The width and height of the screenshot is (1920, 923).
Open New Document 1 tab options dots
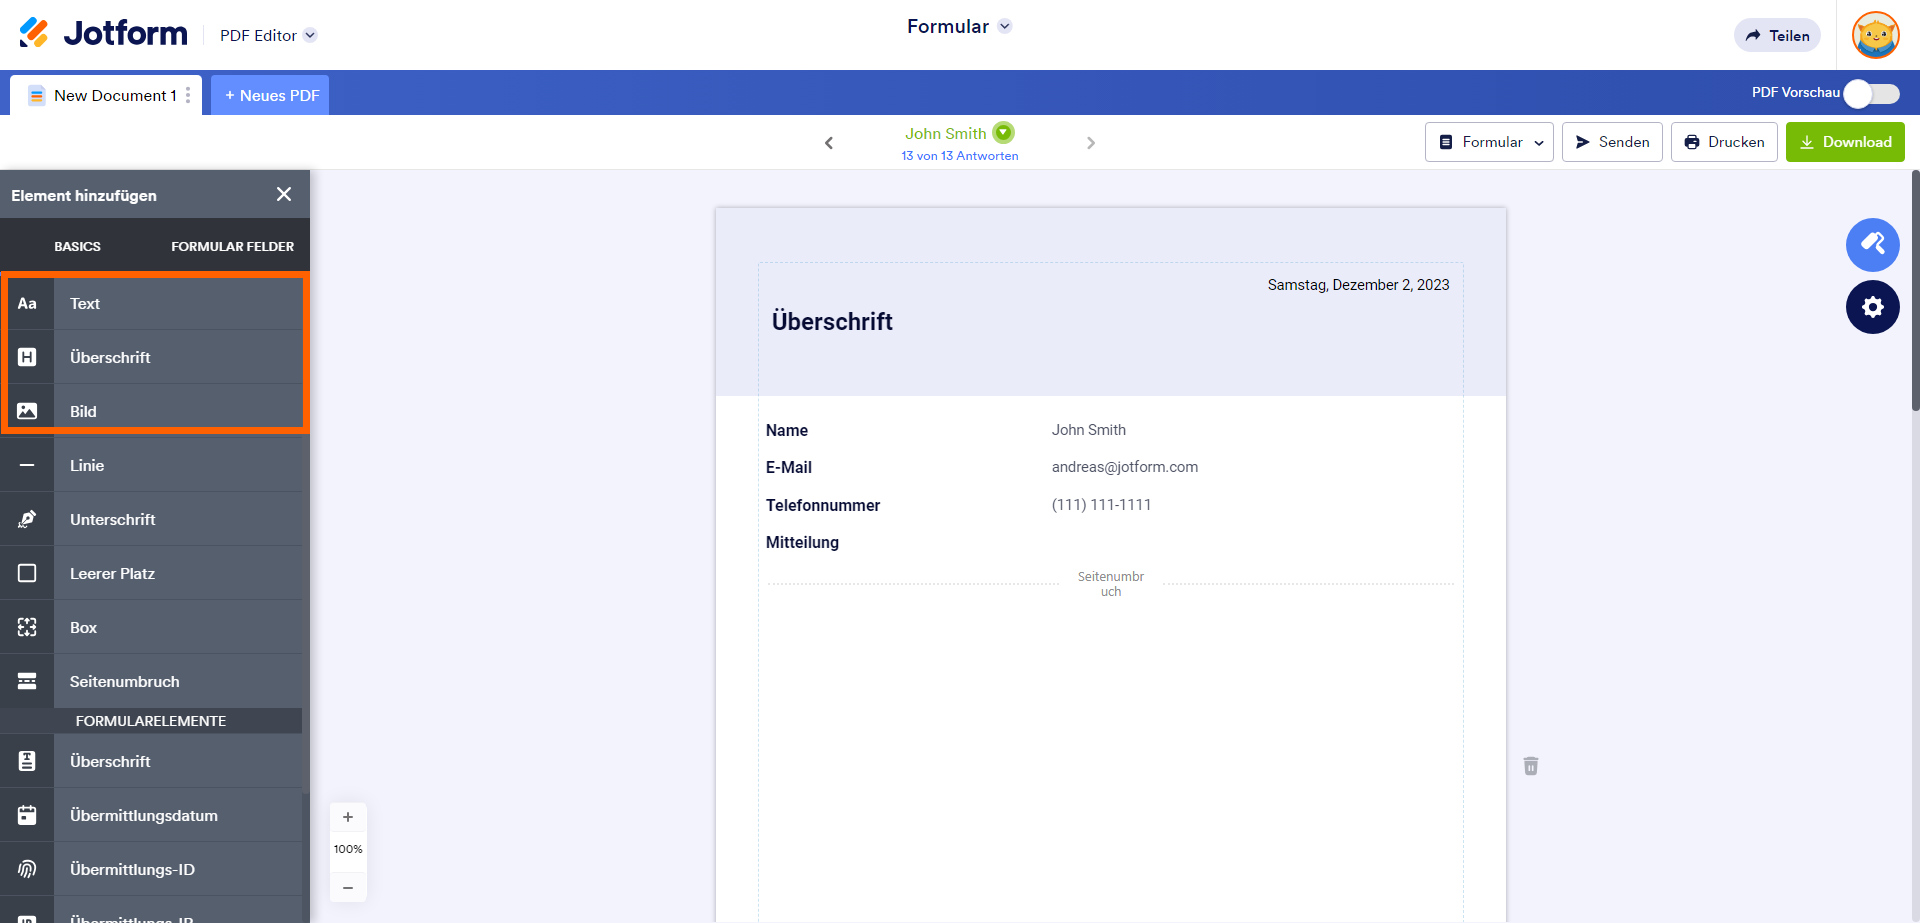coord(188,95)
